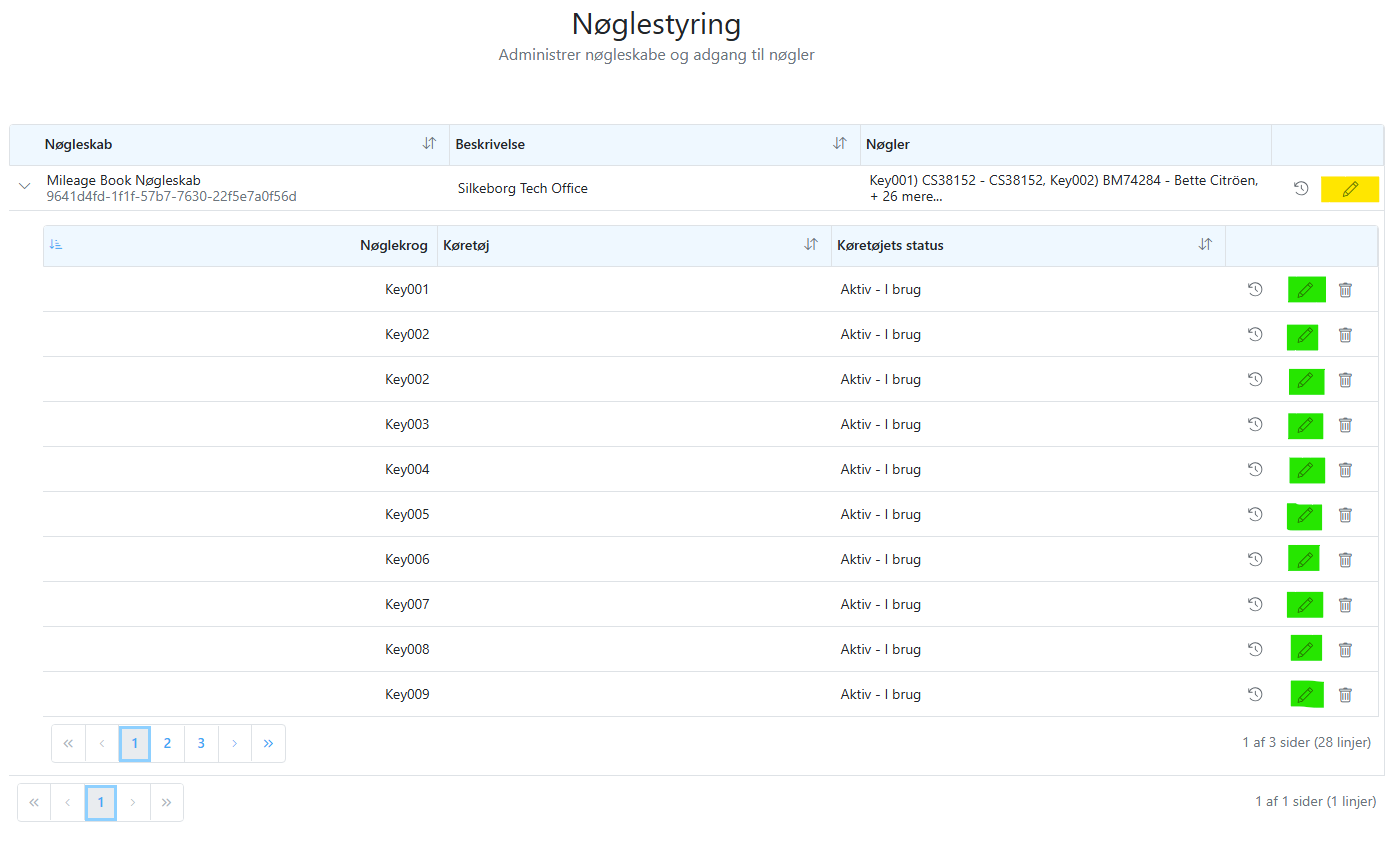The image size is (1396, 841).
Task: Sort by the Nøgleskab column
Action: pos(429,144)
